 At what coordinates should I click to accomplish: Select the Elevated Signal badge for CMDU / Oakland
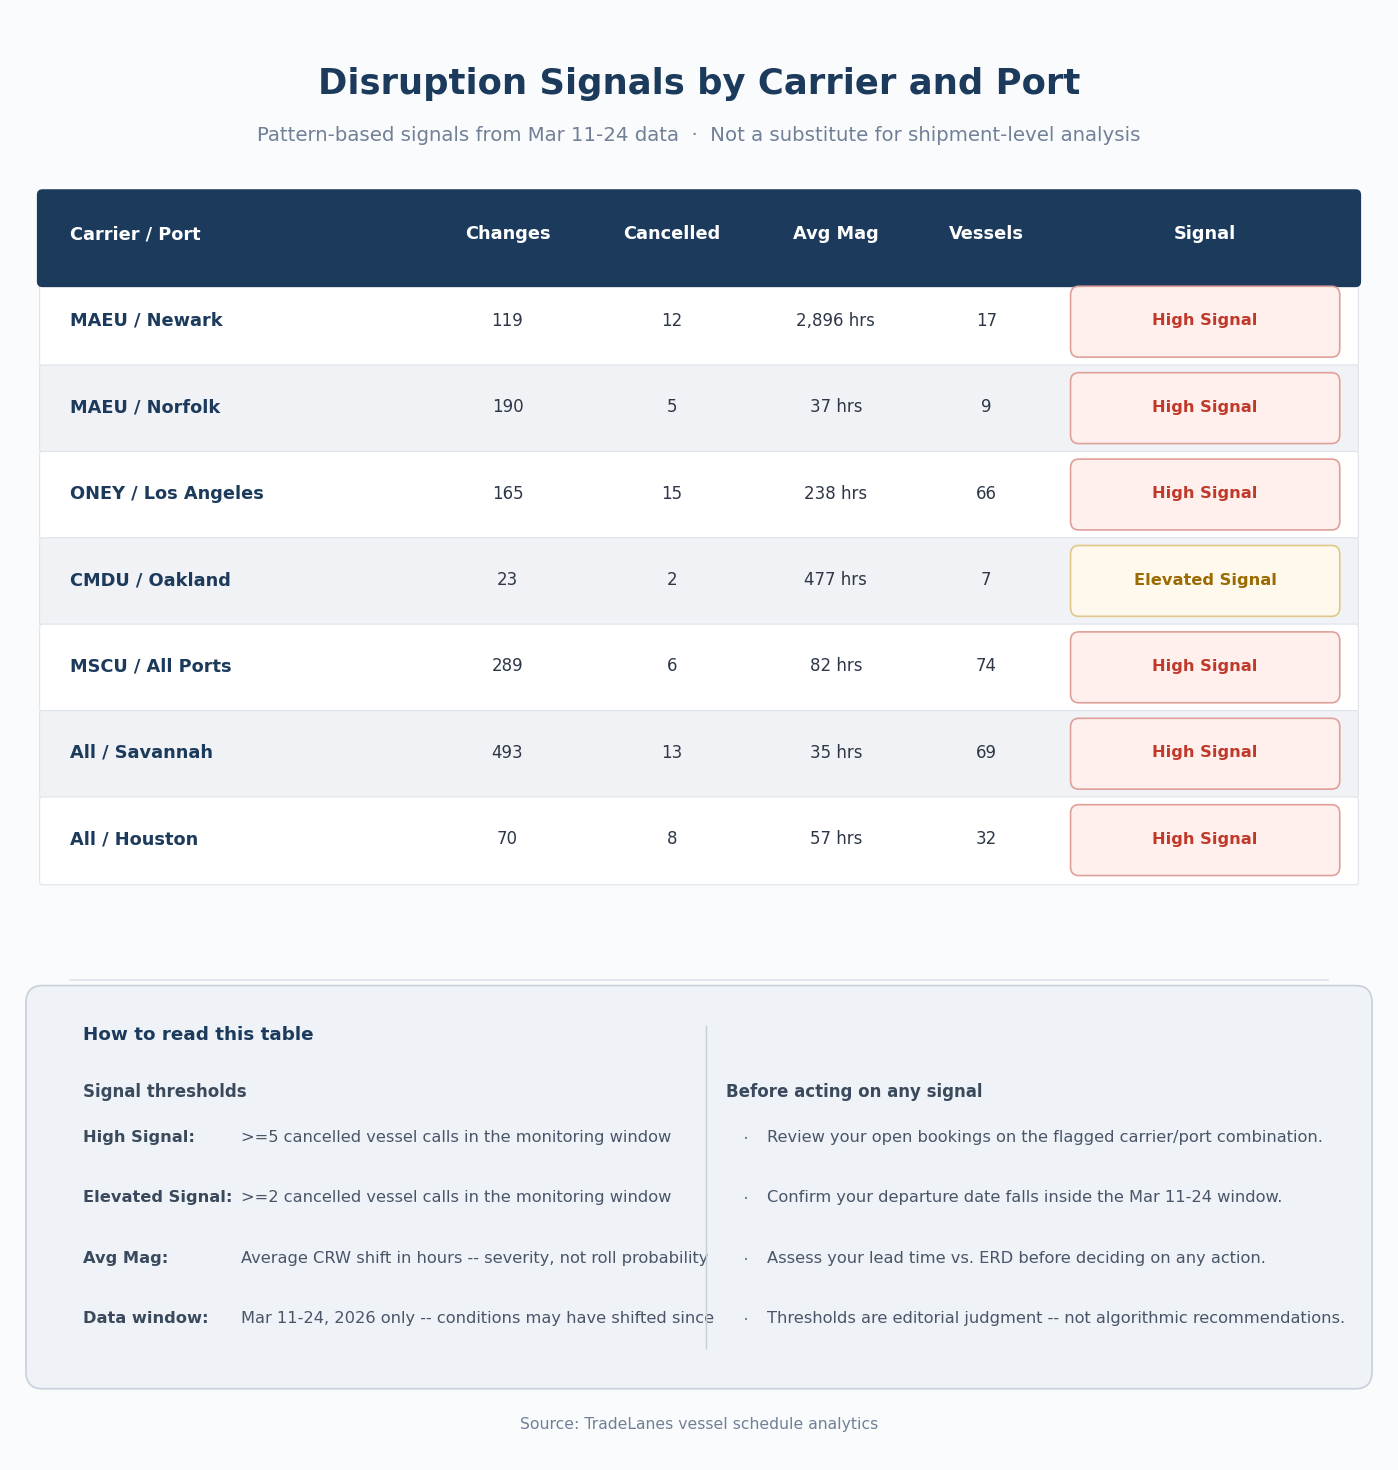tap(1204, 581)
